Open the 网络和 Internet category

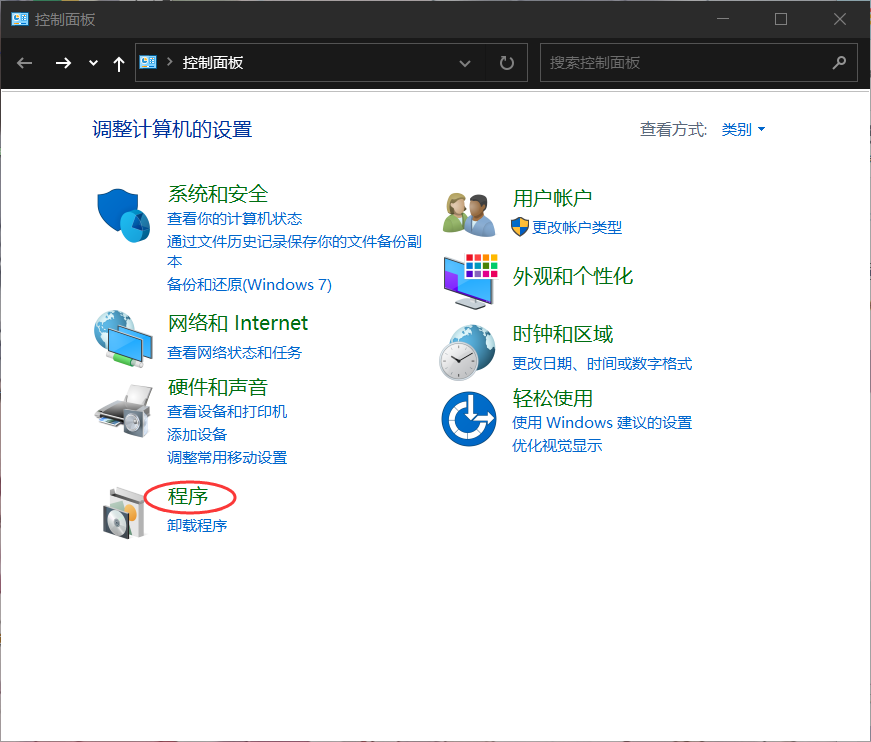pyautogui.click(x=238, y=323)
